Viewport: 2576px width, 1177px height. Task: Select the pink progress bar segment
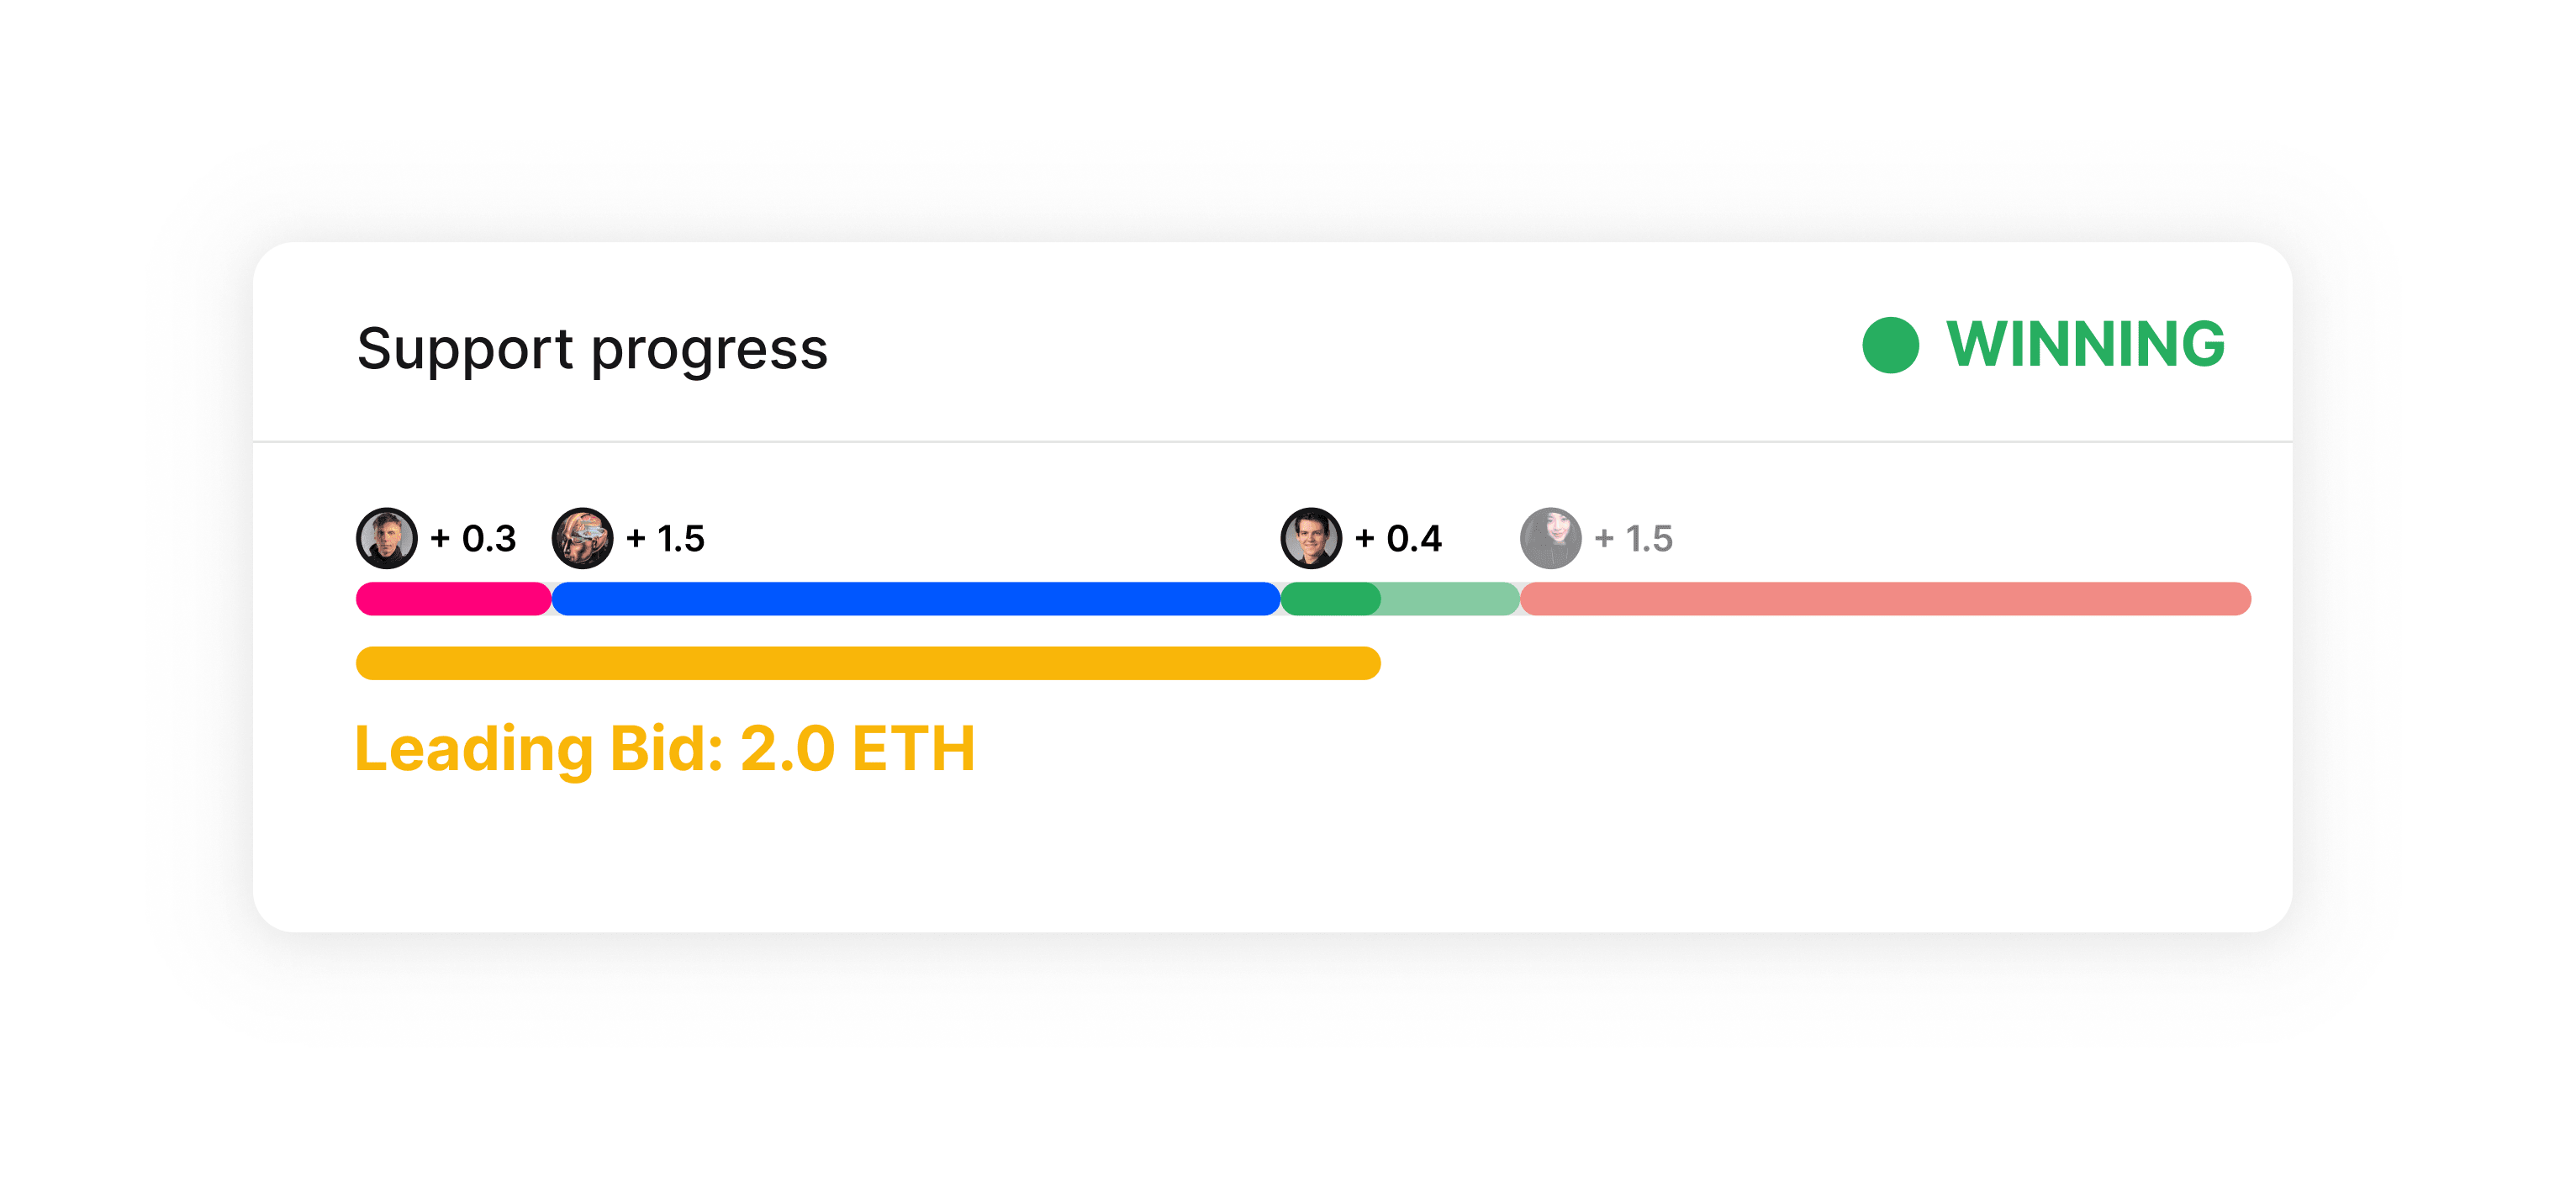453,598
